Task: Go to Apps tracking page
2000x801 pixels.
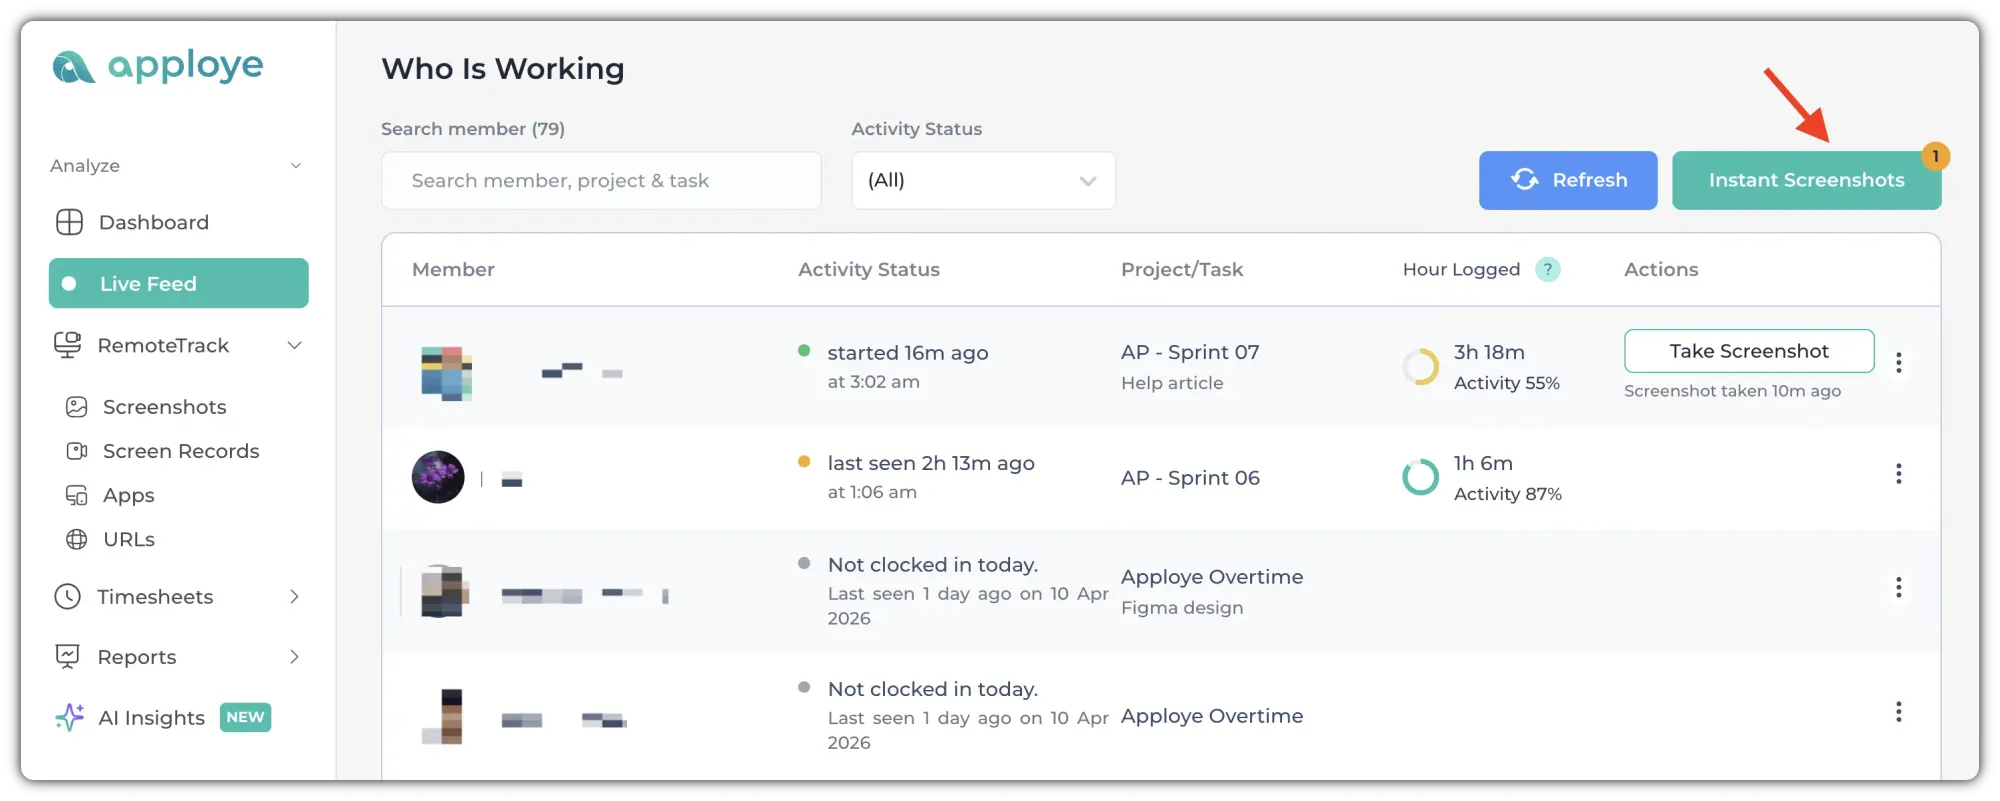Action: pos(128,495)
